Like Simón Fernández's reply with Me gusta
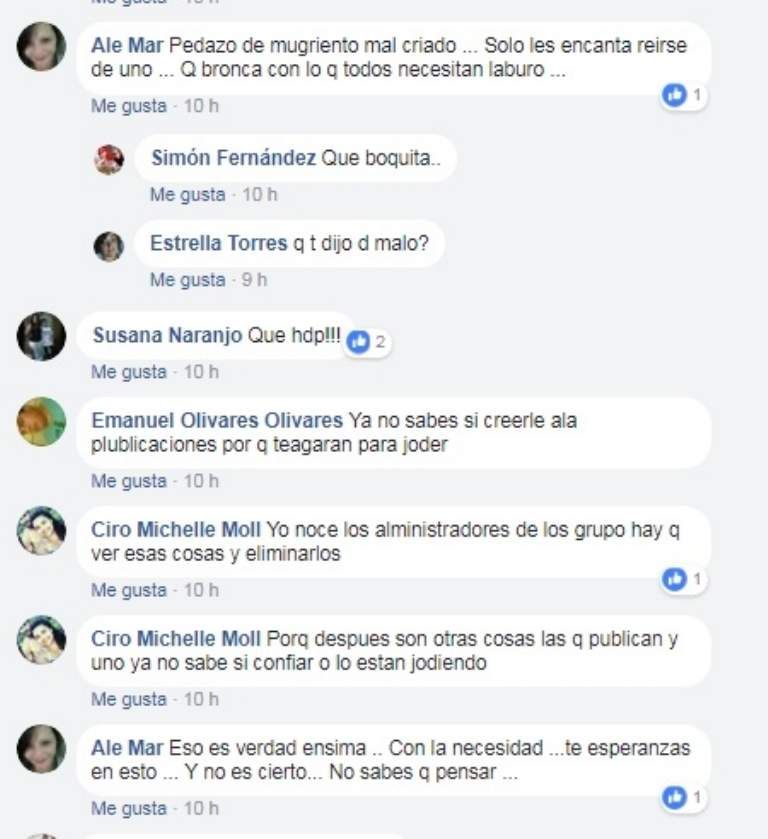 [187, 195]
